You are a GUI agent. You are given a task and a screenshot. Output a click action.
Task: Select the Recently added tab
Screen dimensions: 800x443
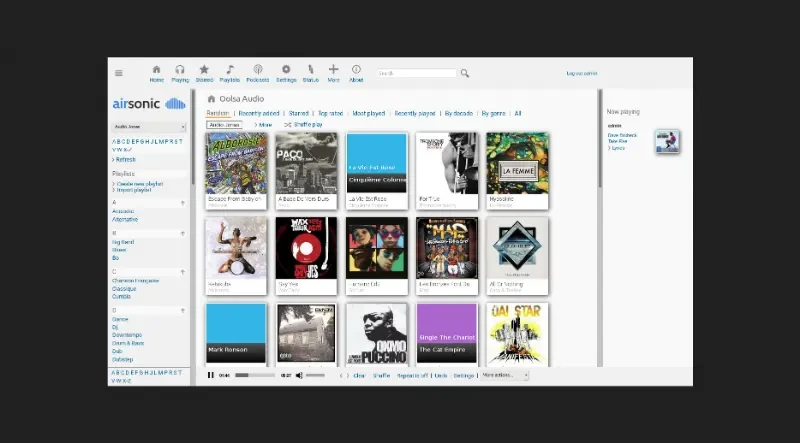click(259, 113)
